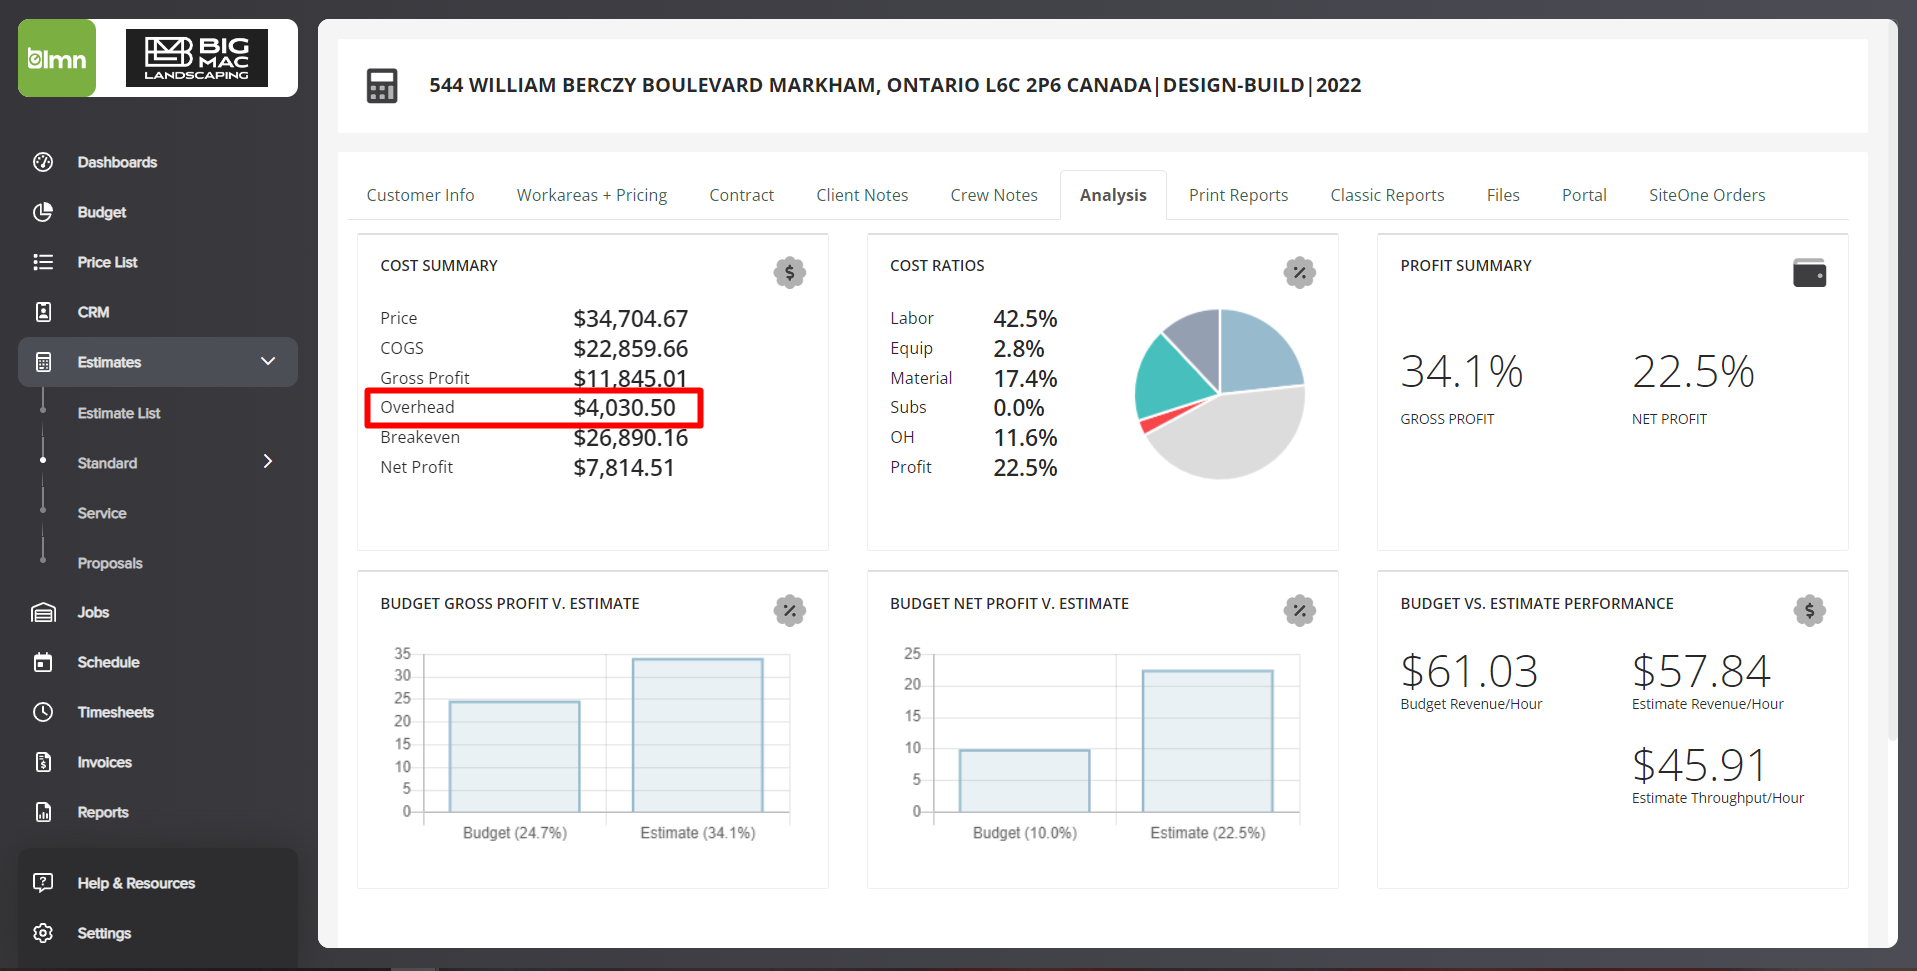Toggle Cost Ratios display with percent badge
Image resolution: width=1917 pixels, height=971 pixels.
[1299, 272]
